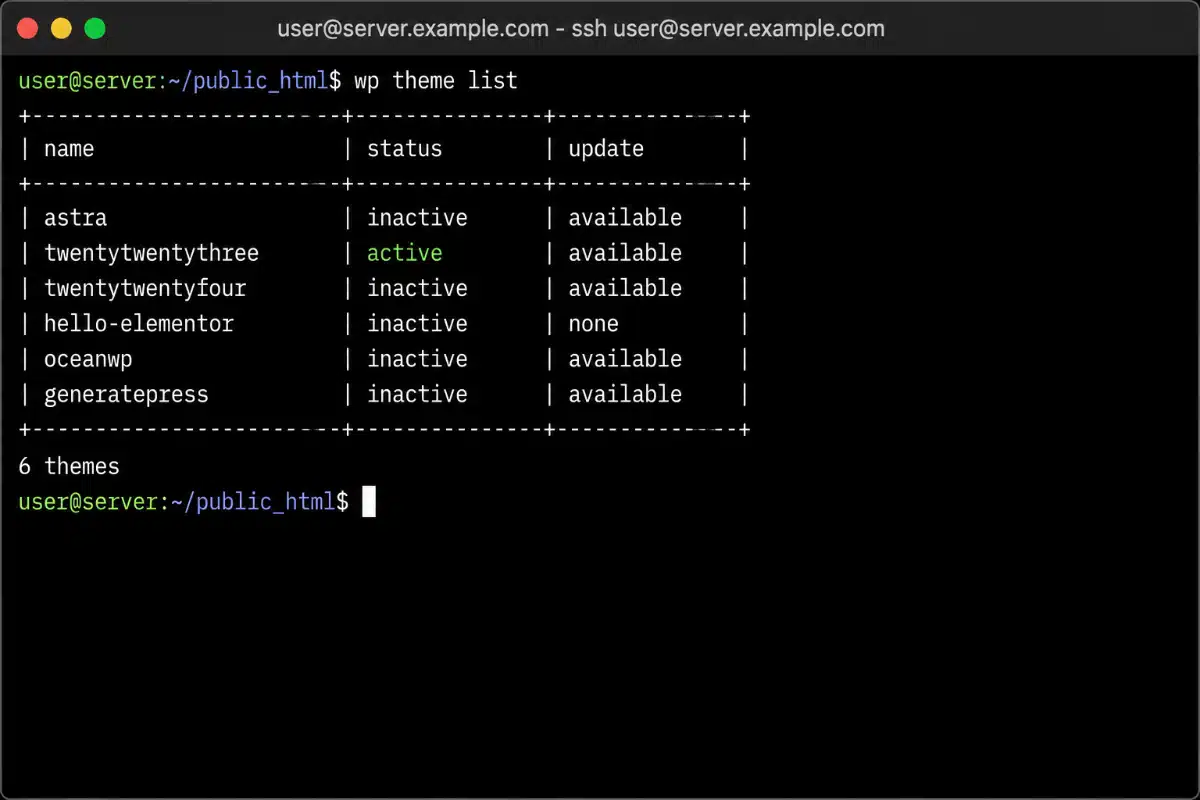Close the terminal window with red button

point(29,29)
